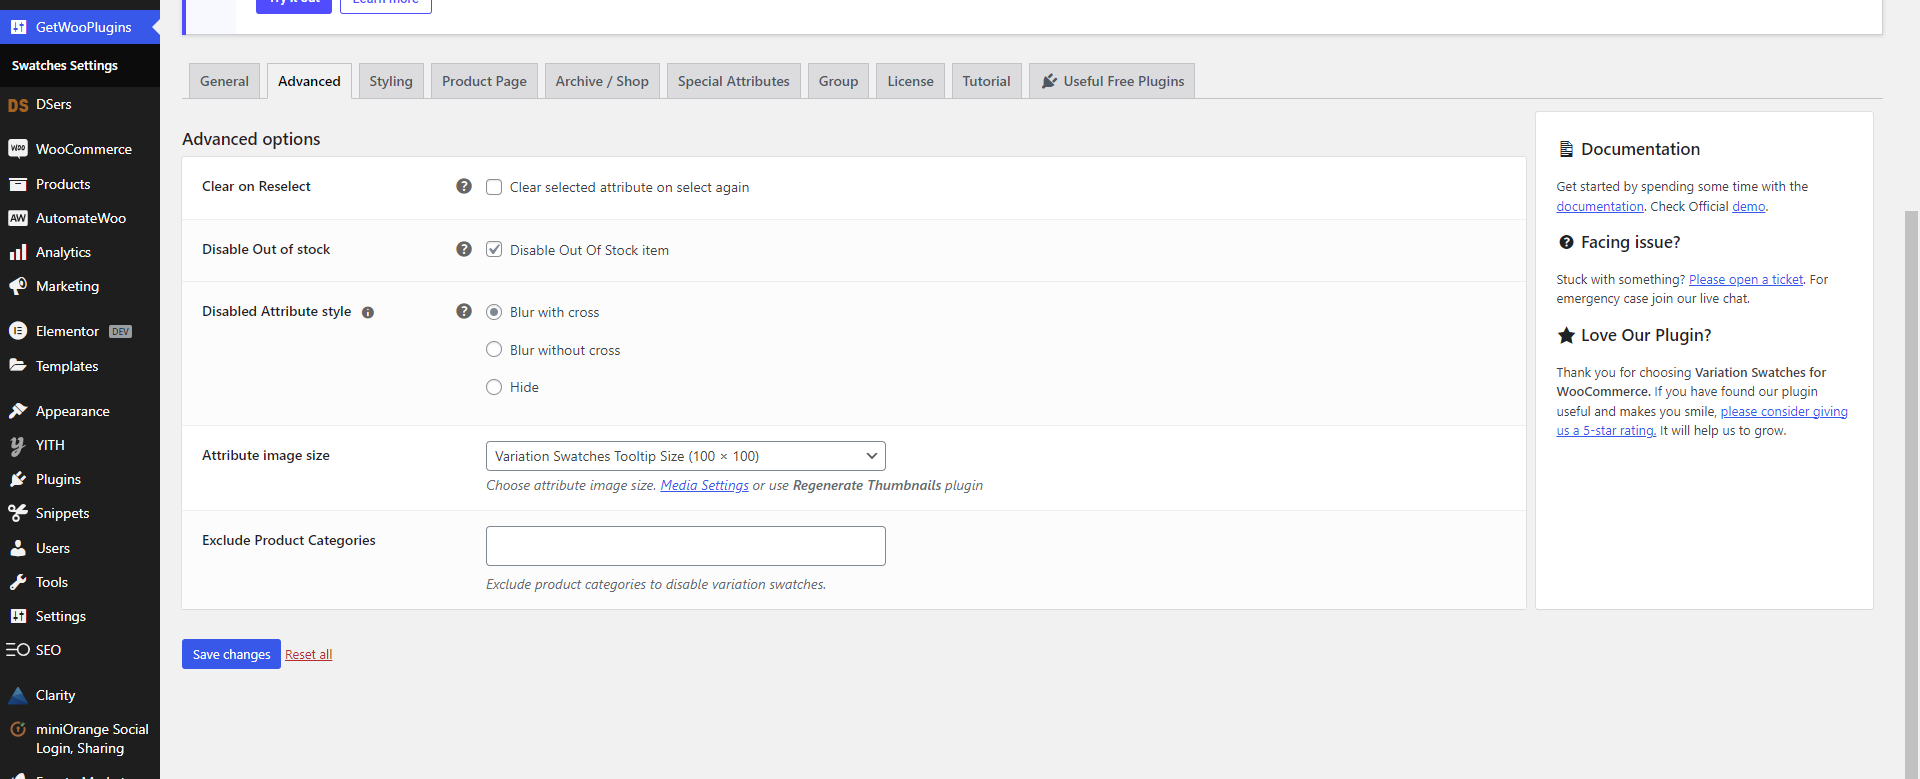Image resolution: width=1920 pixels, height=779 pixels.
Task: Click the YITH sidebar icon
Action: tap(18, 445)
